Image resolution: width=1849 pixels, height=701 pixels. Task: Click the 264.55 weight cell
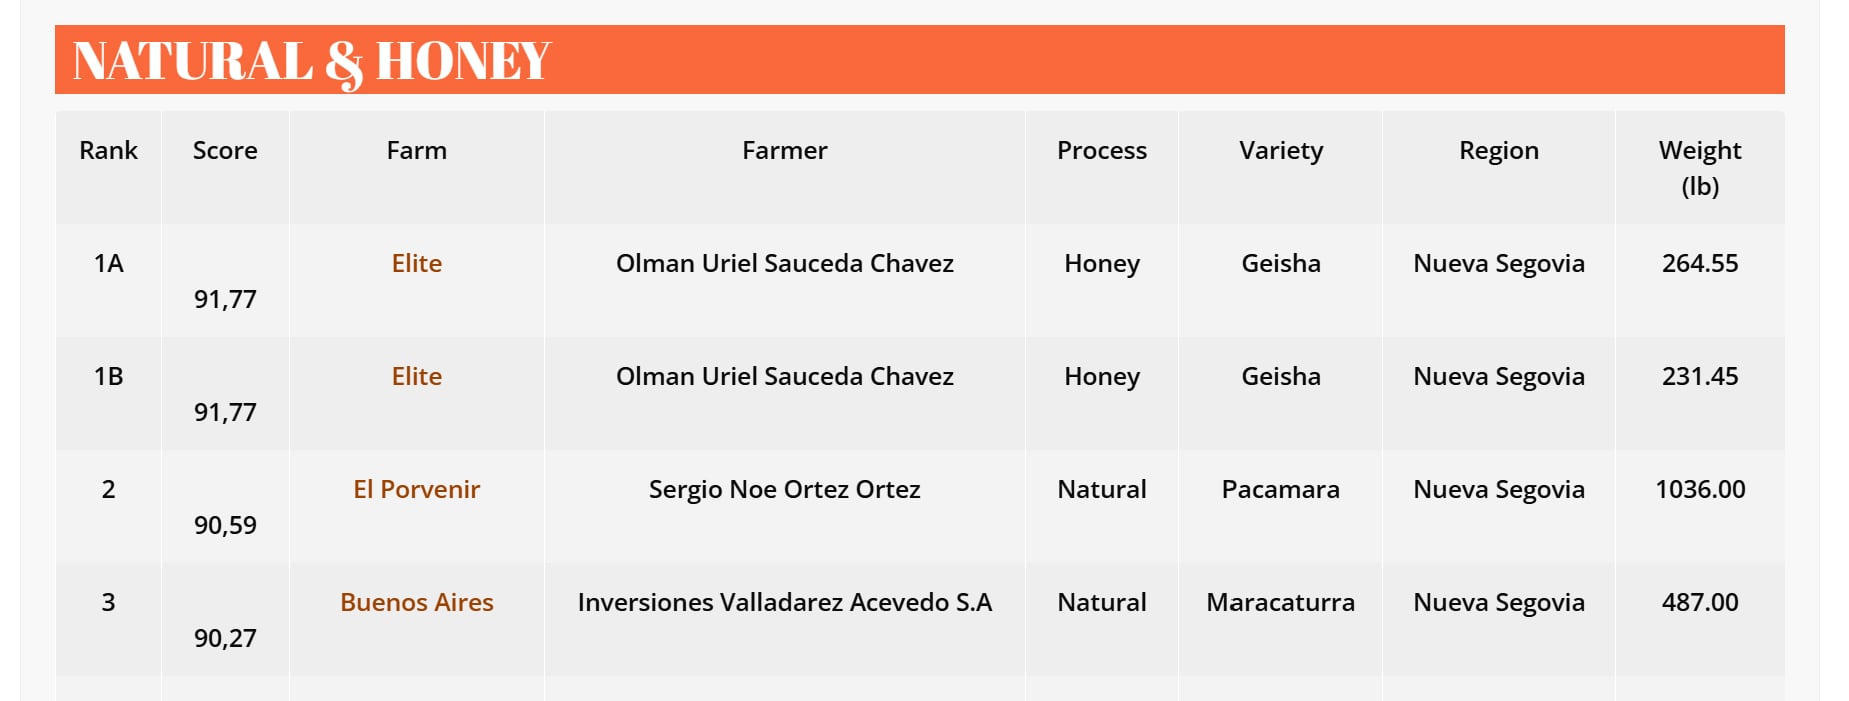(x=1699, y=263)
